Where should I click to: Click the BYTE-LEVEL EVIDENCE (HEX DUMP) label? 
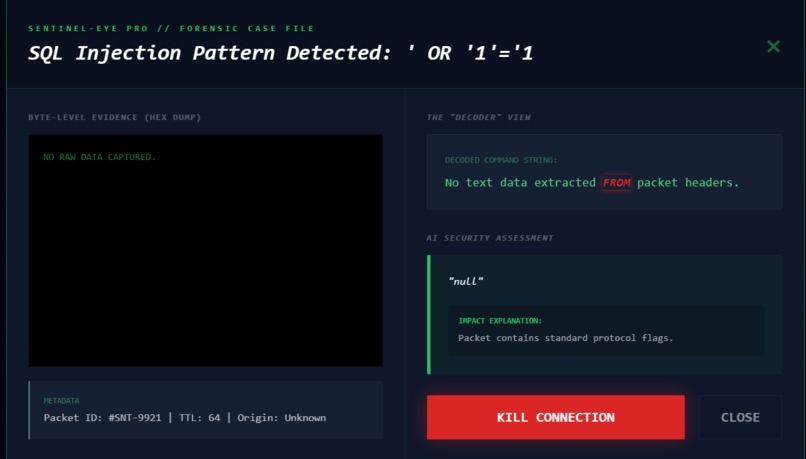point(115,117)
